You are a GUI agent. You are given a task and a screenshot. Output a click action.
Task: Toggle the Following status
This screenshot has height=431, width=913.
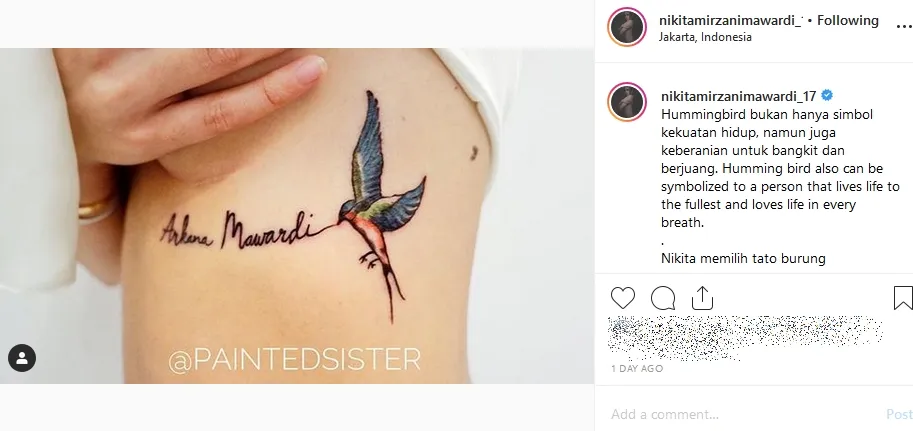point(848,20)
